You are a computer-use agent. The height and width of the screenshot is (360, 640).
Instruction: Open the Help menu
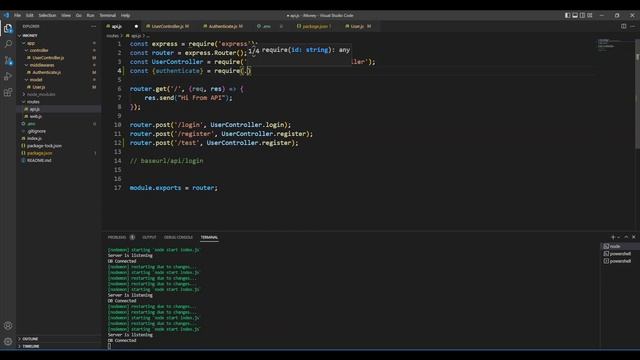[125, 15]
